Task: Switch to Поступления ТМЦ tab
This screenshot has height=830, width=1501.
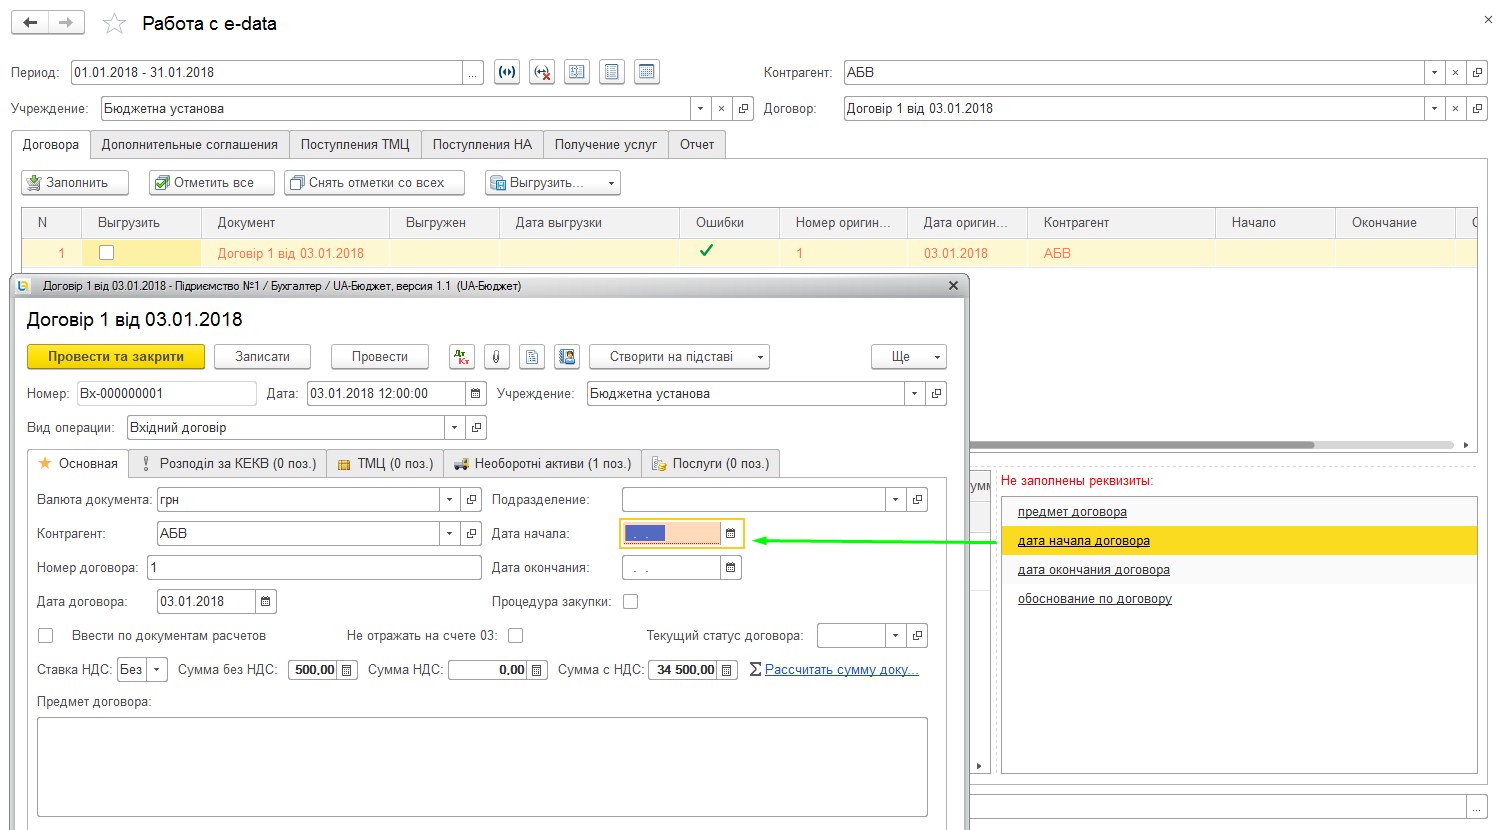Action: [x=355, y=144]
